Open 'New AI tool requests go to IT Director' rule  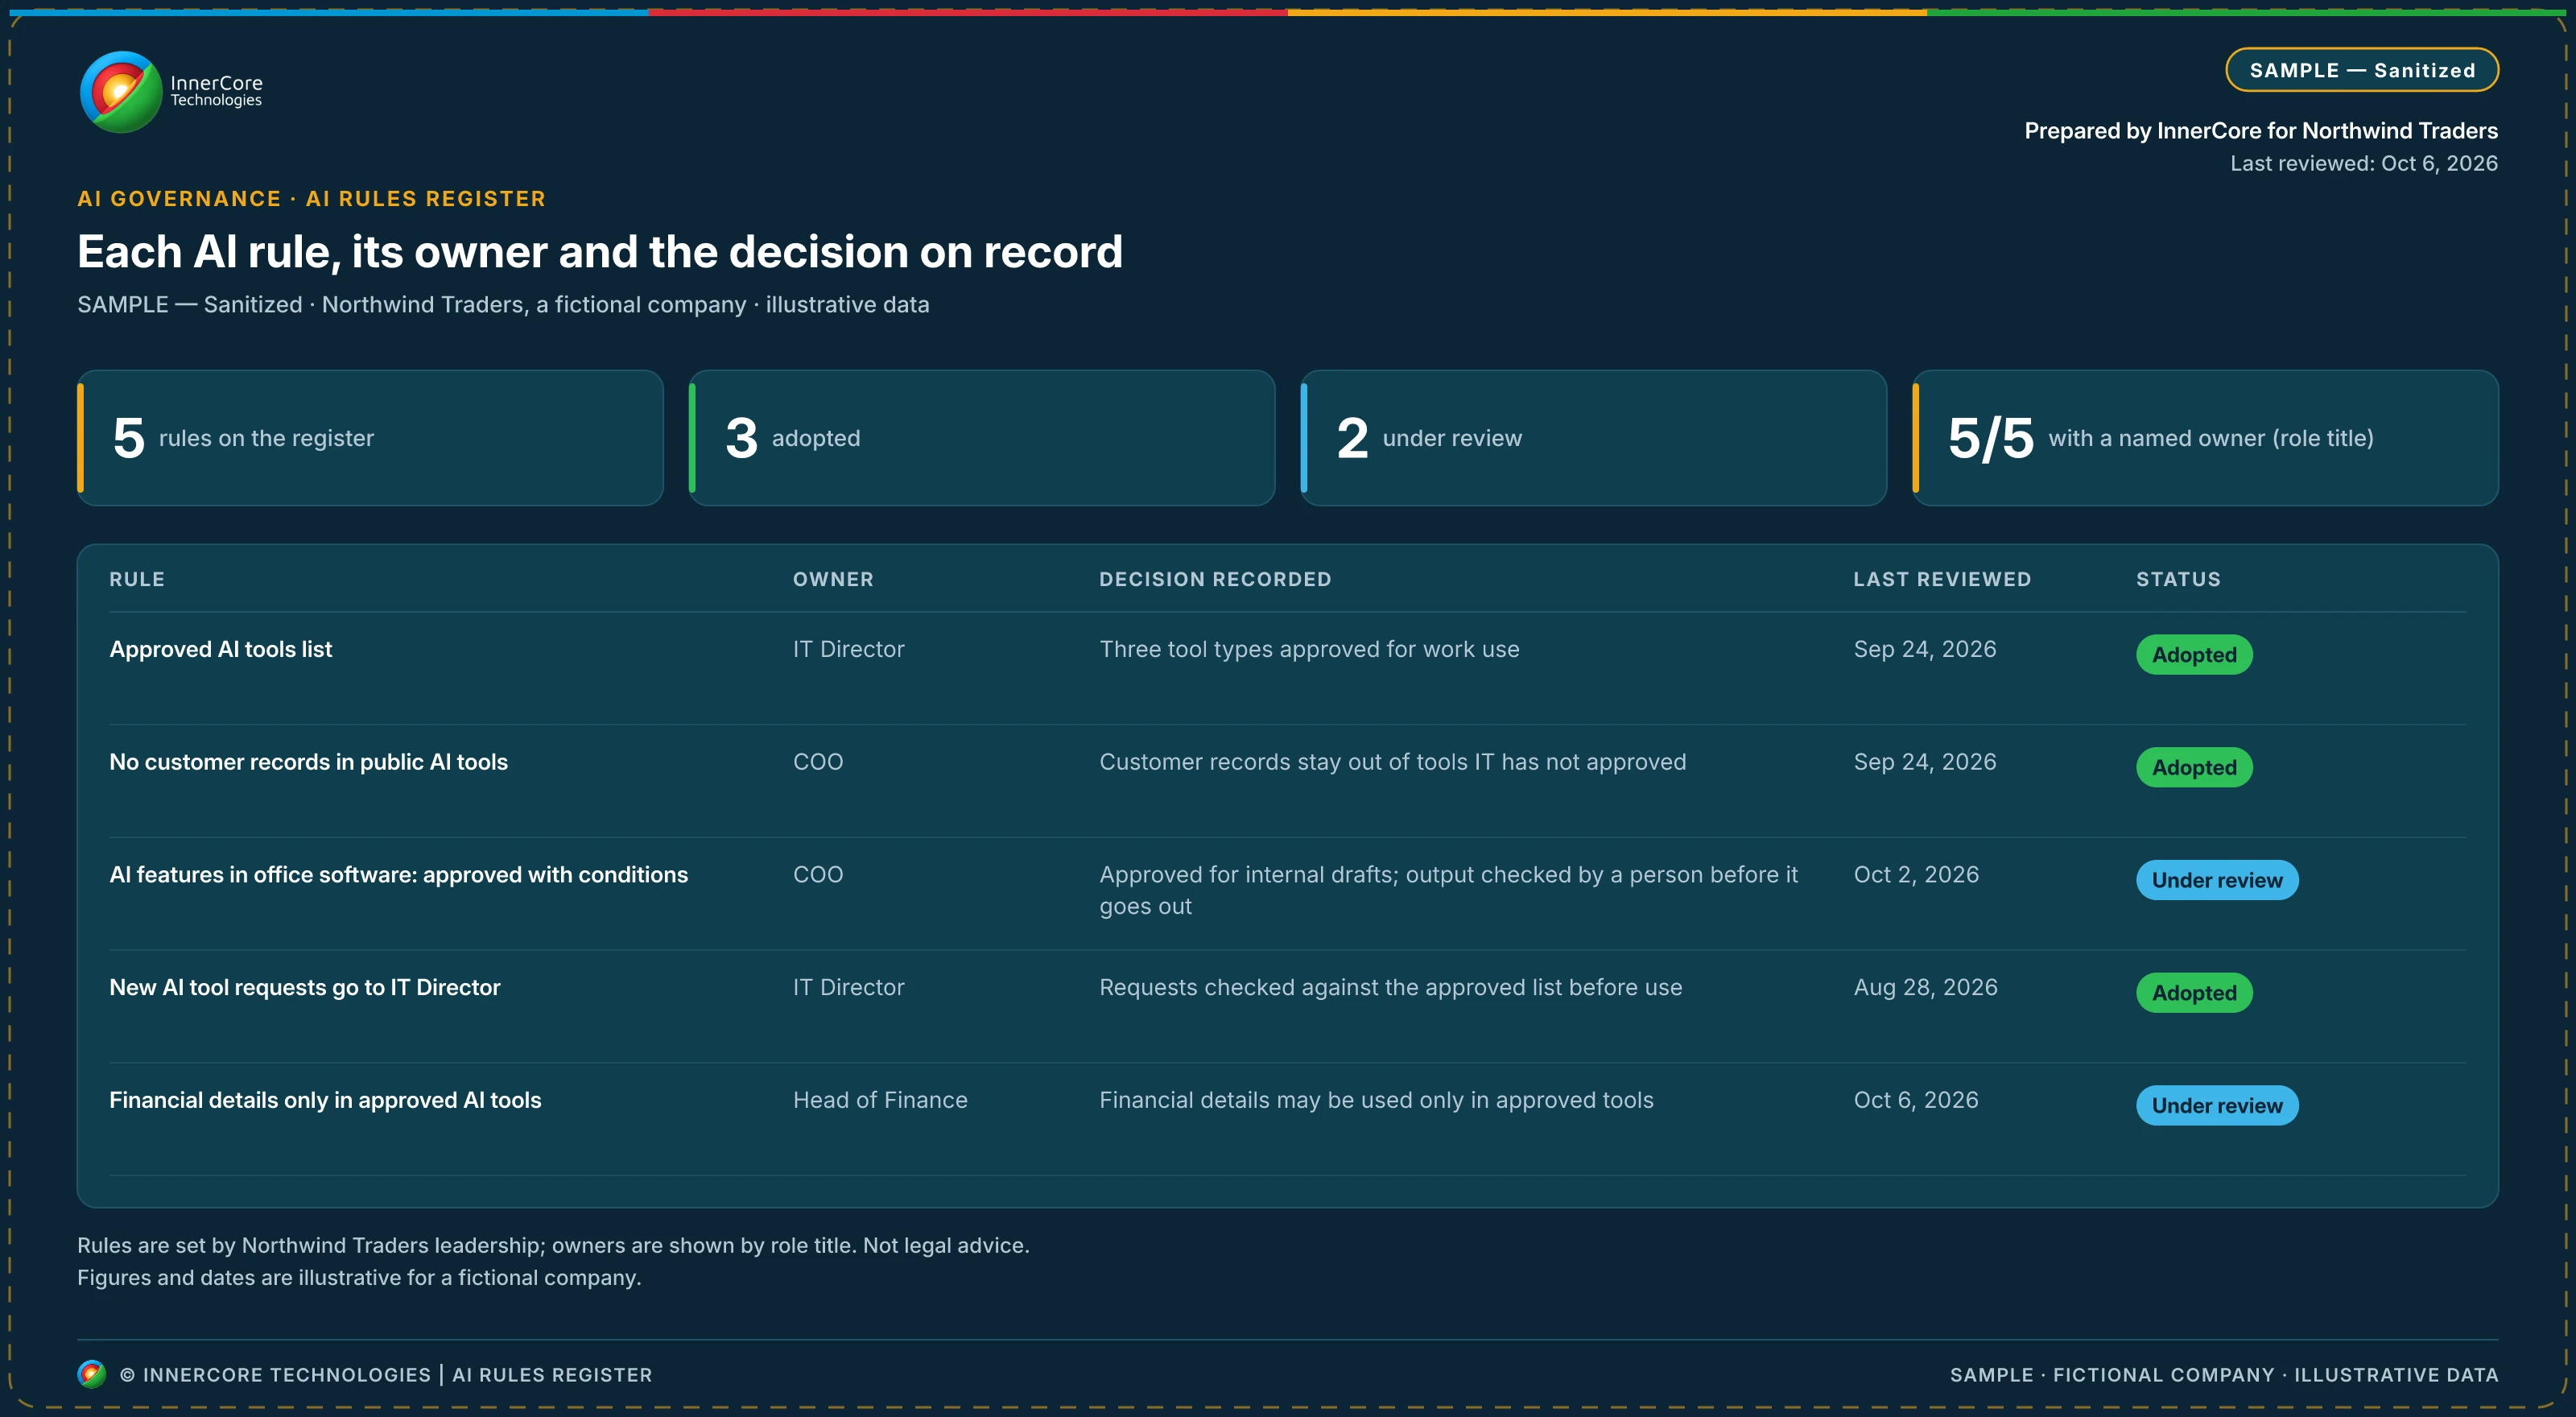point(304,987)
